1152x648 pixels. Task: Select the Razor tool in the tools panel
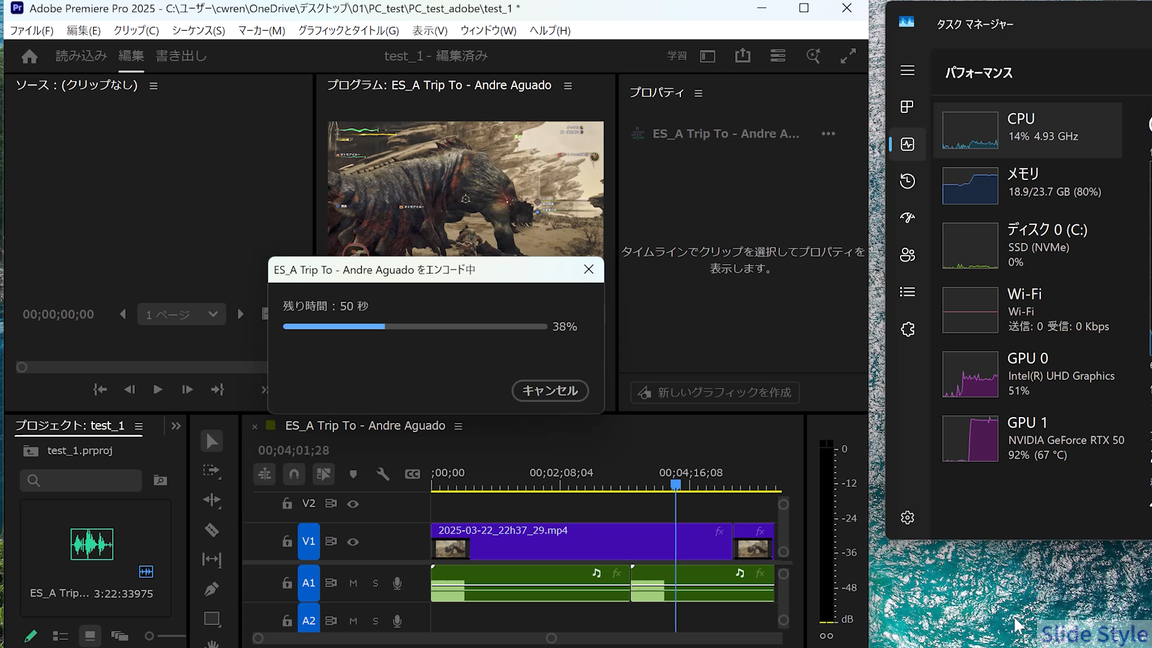(x=212, y=530)
